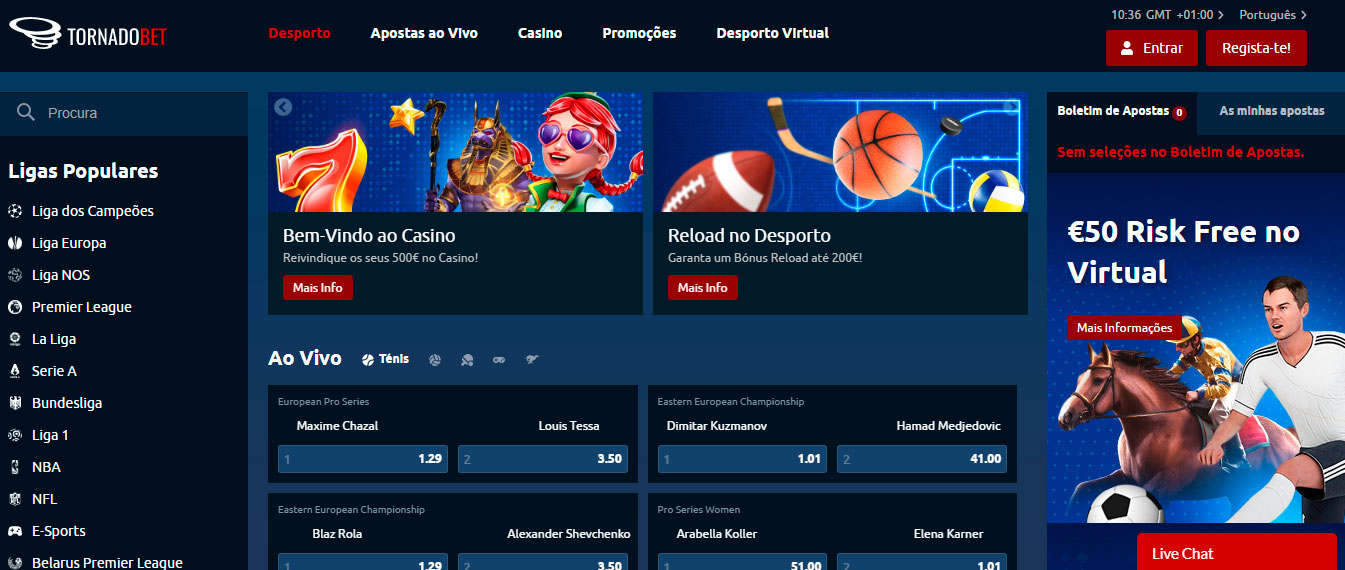The width and height of the screenshot is (1345, 570).
Task: Open the Português language dropdown
Action: pos(1272,15)
